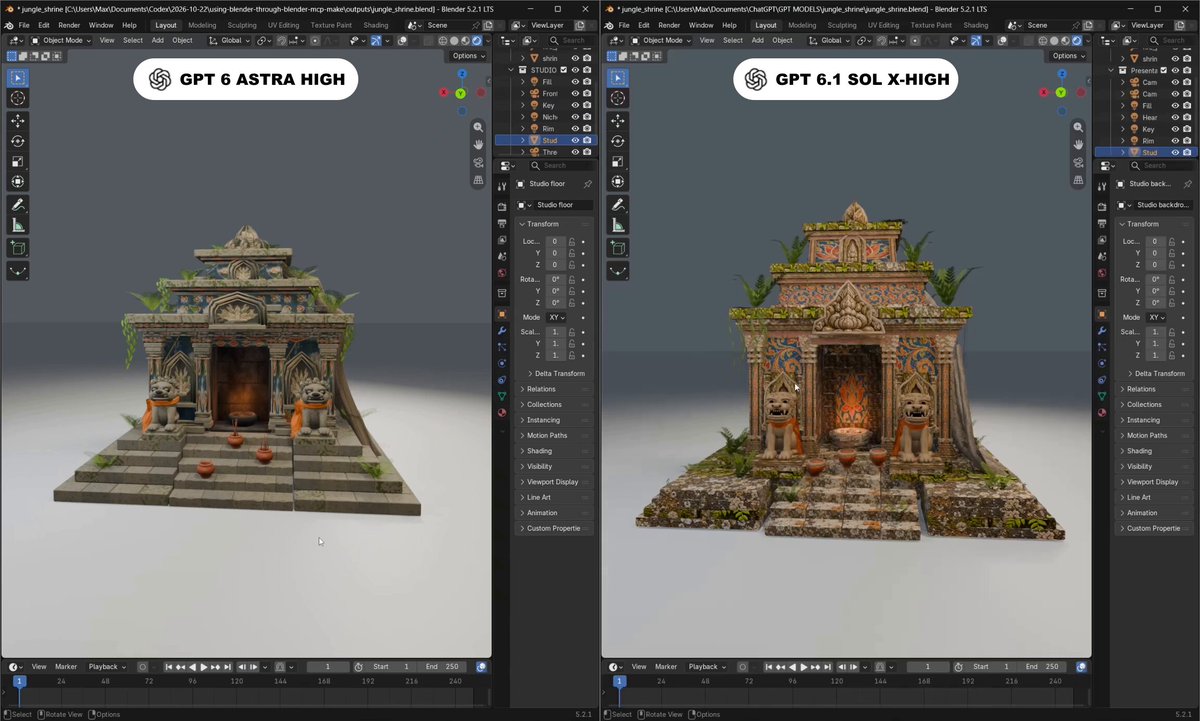Viewport: 1200px width, 721px height.
Task: Open rotation Mode XY dropdown in left window
Action: tap(556, 317)
